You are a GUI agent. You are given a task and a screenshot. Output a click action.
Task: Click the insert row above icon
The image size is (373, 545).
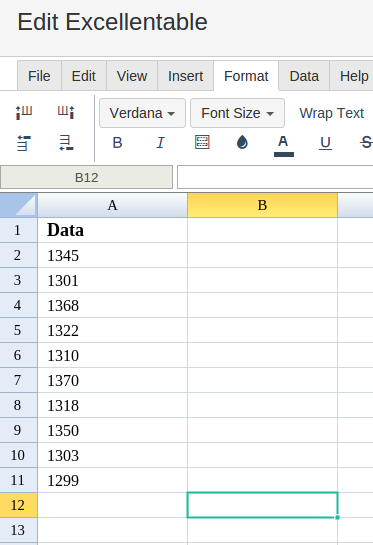(x=24, y=143)
